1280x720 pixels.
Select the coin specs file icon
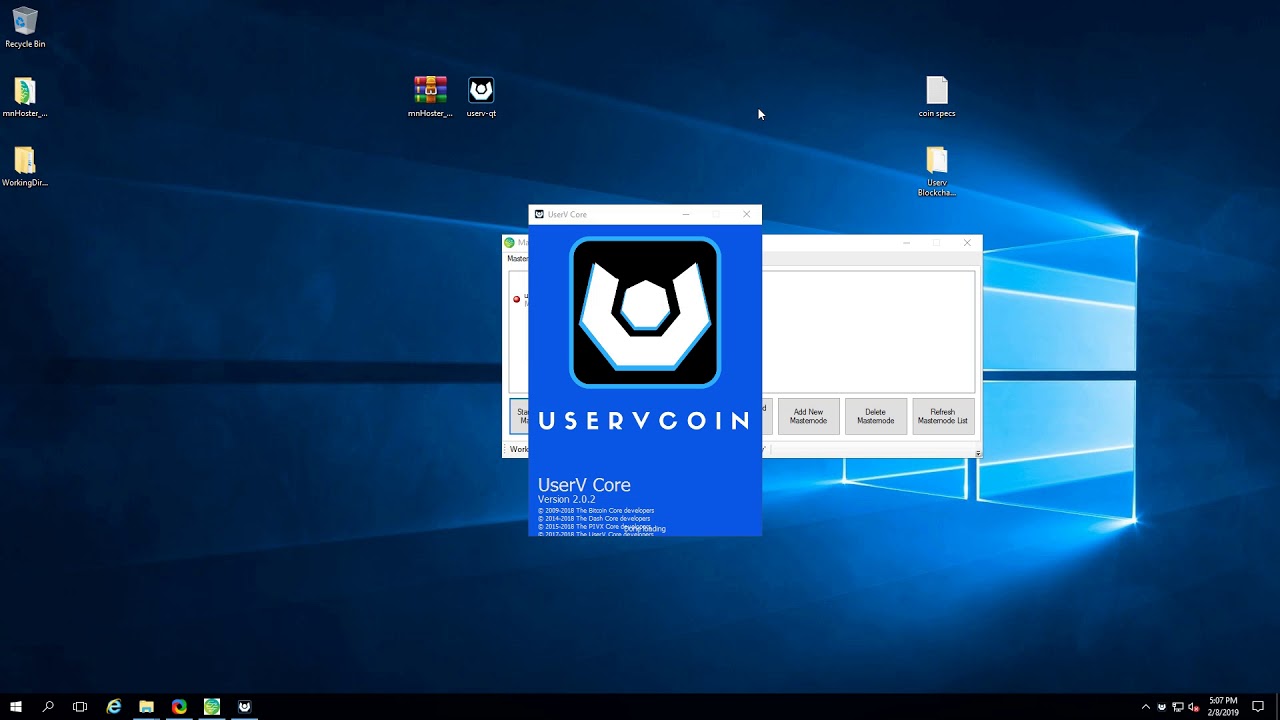(937, 97)
